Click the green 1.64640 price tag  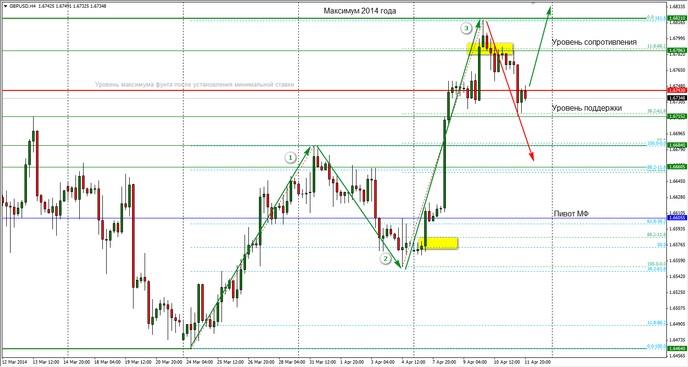coord(676,348)
